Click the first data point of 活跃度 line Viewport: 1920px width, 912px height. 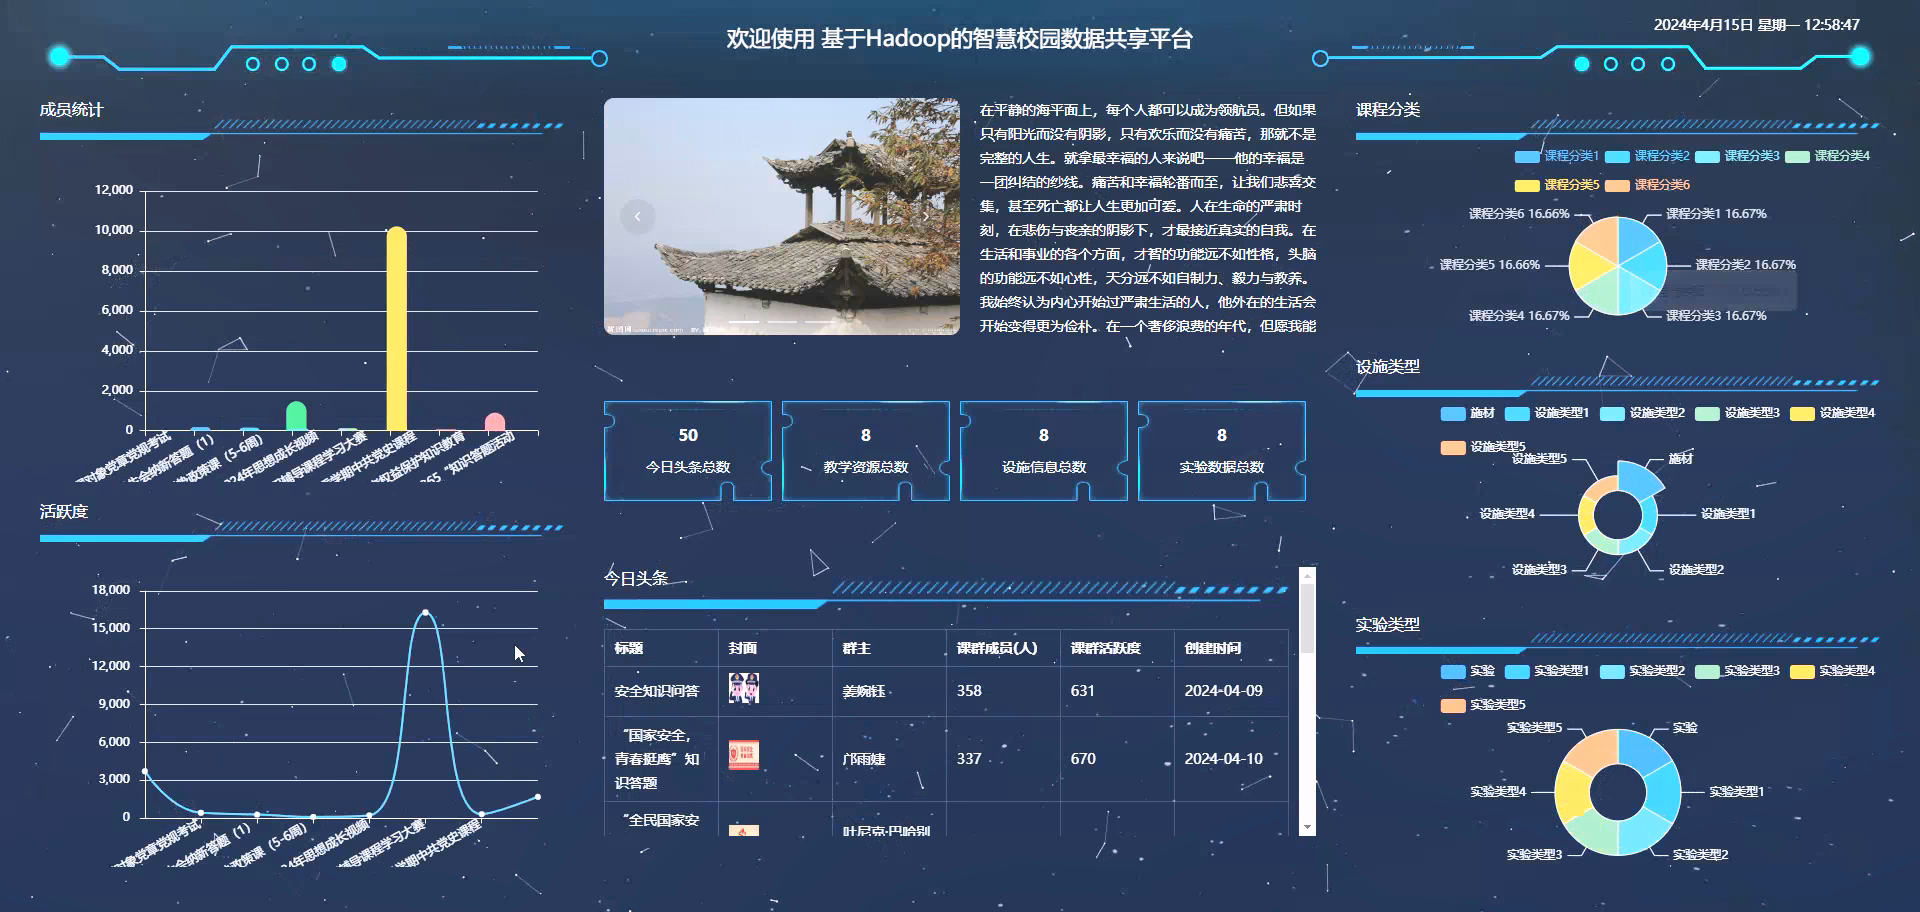pos(145,771)
